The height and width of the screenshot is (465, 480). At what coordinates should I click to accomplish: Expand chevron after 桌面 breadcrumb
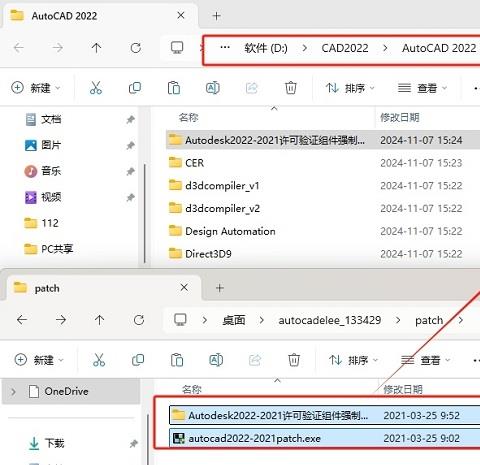click(x=262, y=320)
